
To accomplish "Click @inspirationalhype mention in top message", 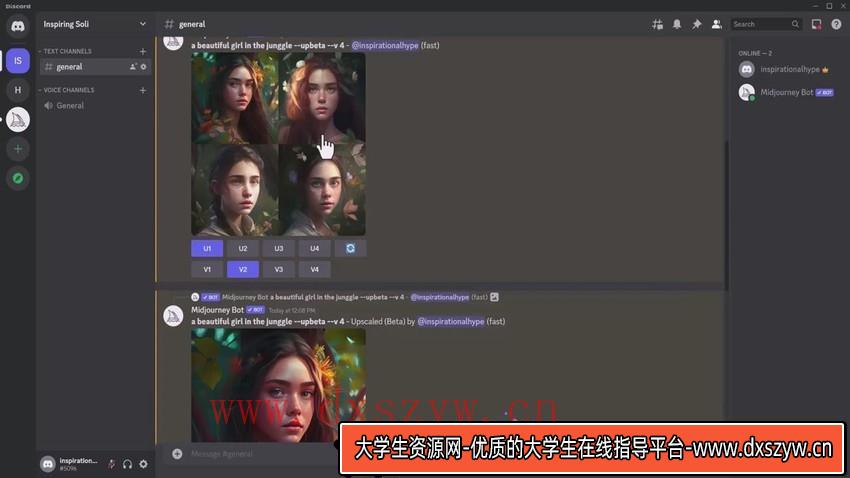I will 385,46.
